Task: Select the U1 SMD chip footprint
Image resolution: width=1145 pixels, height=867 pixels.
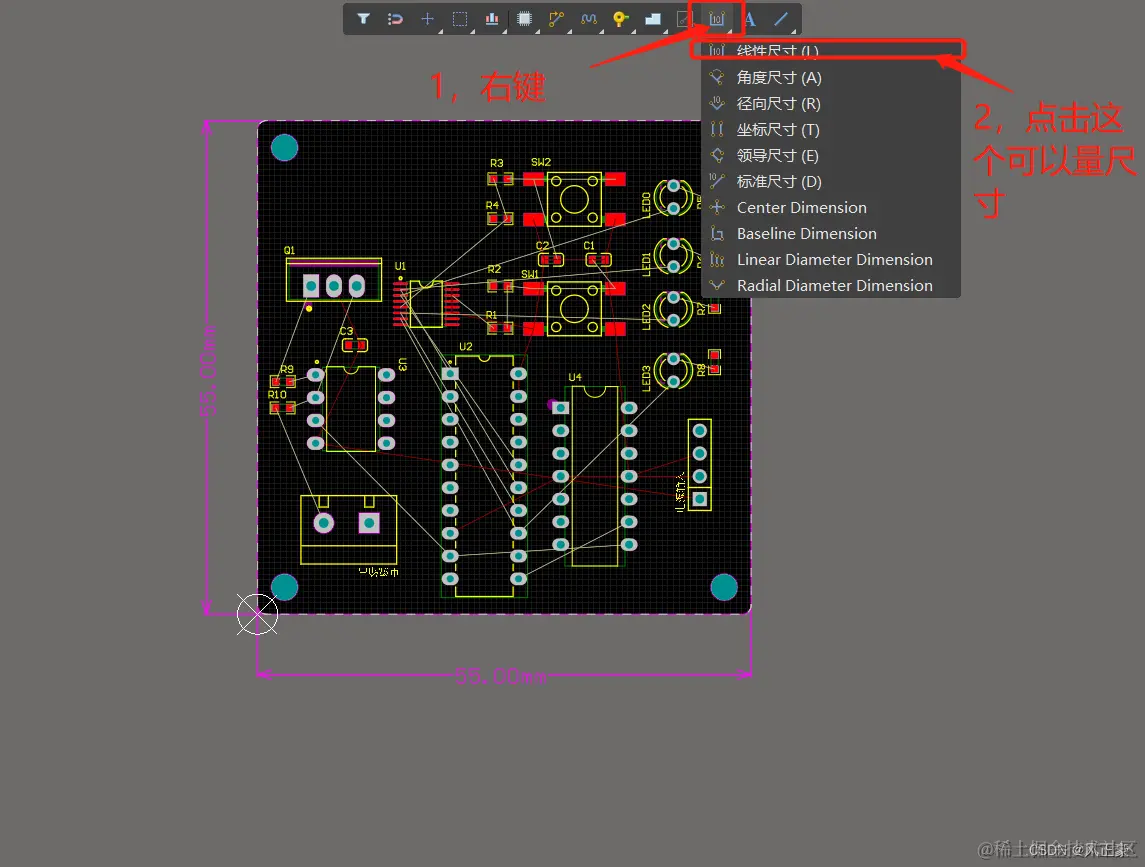Action: click(x=427, y=304)
